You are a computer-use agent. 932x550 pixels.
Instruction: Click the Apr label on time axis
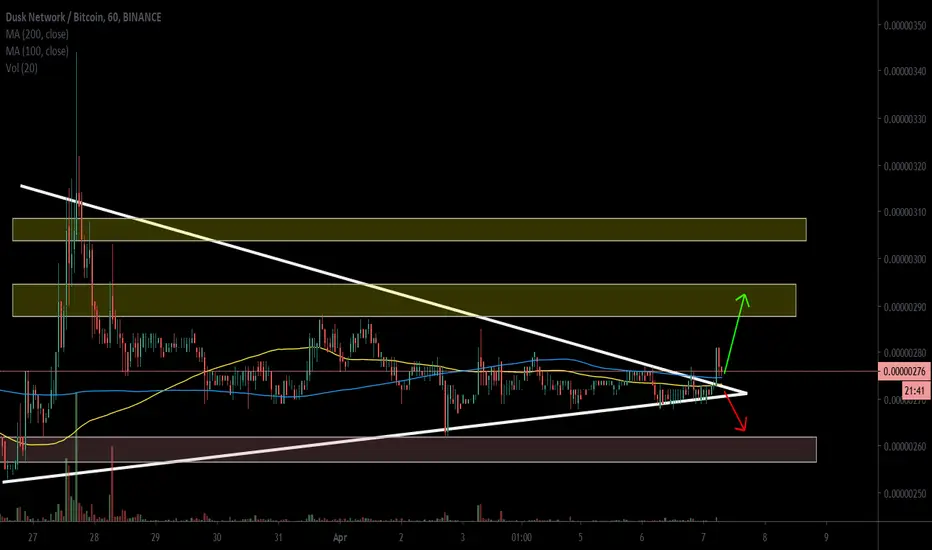coord(339,538)
